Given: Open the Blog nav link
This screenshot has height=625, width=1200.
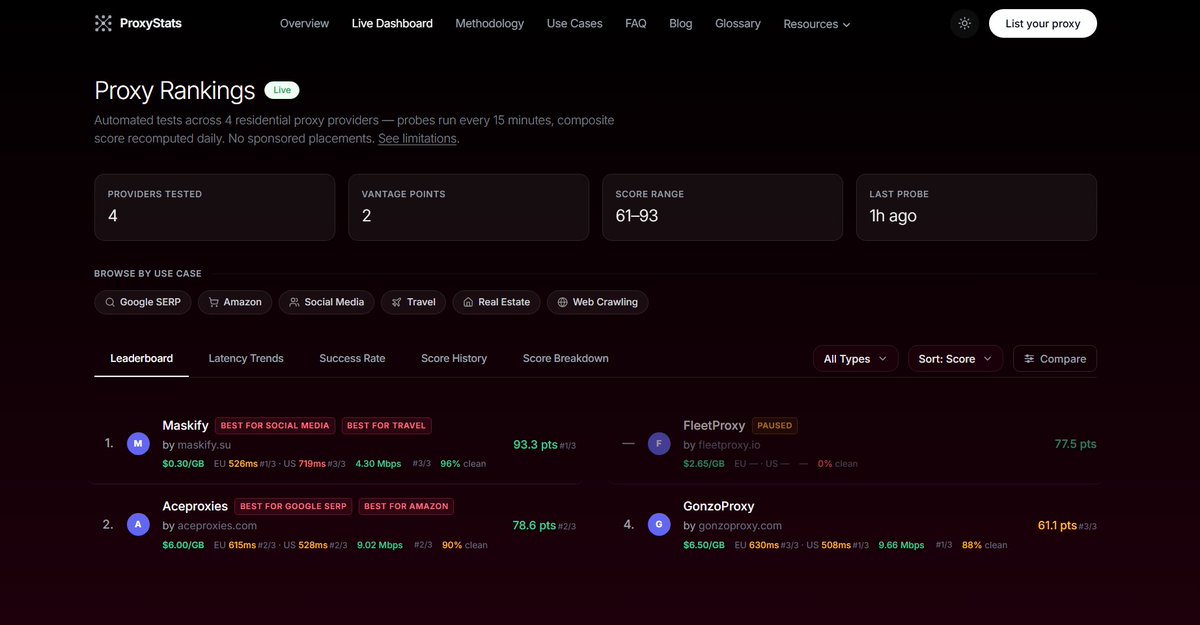Looking at the screenshot, I should pyautogui.click(x=681, y=23).
